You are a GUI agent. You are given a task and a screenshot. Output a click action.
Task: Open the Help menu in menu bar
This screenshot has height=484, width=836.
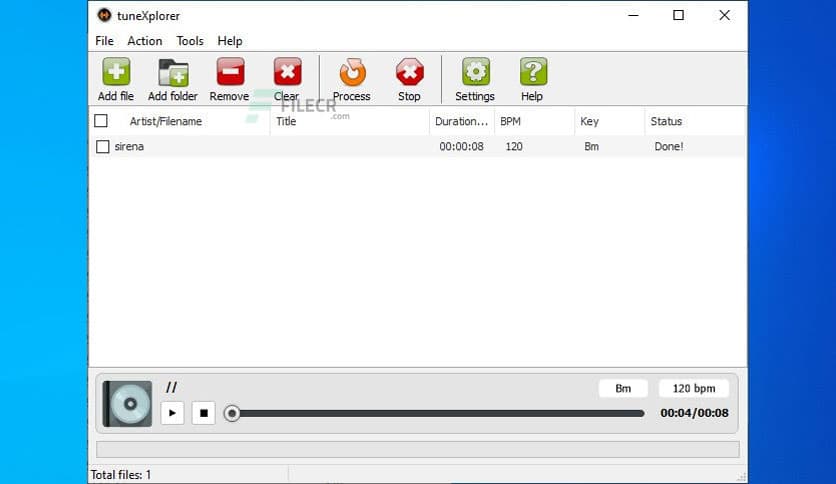point(230,41)
